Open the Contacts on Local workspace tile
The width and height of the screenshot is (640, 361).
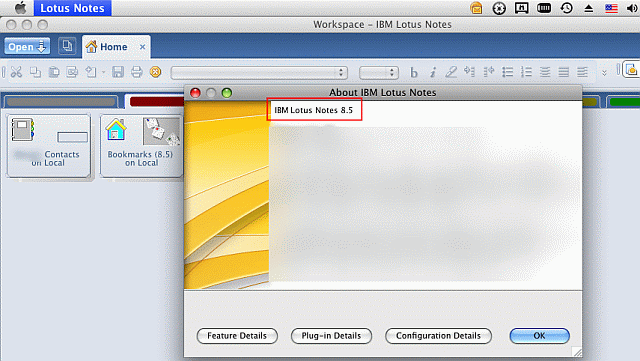point(49,146)
